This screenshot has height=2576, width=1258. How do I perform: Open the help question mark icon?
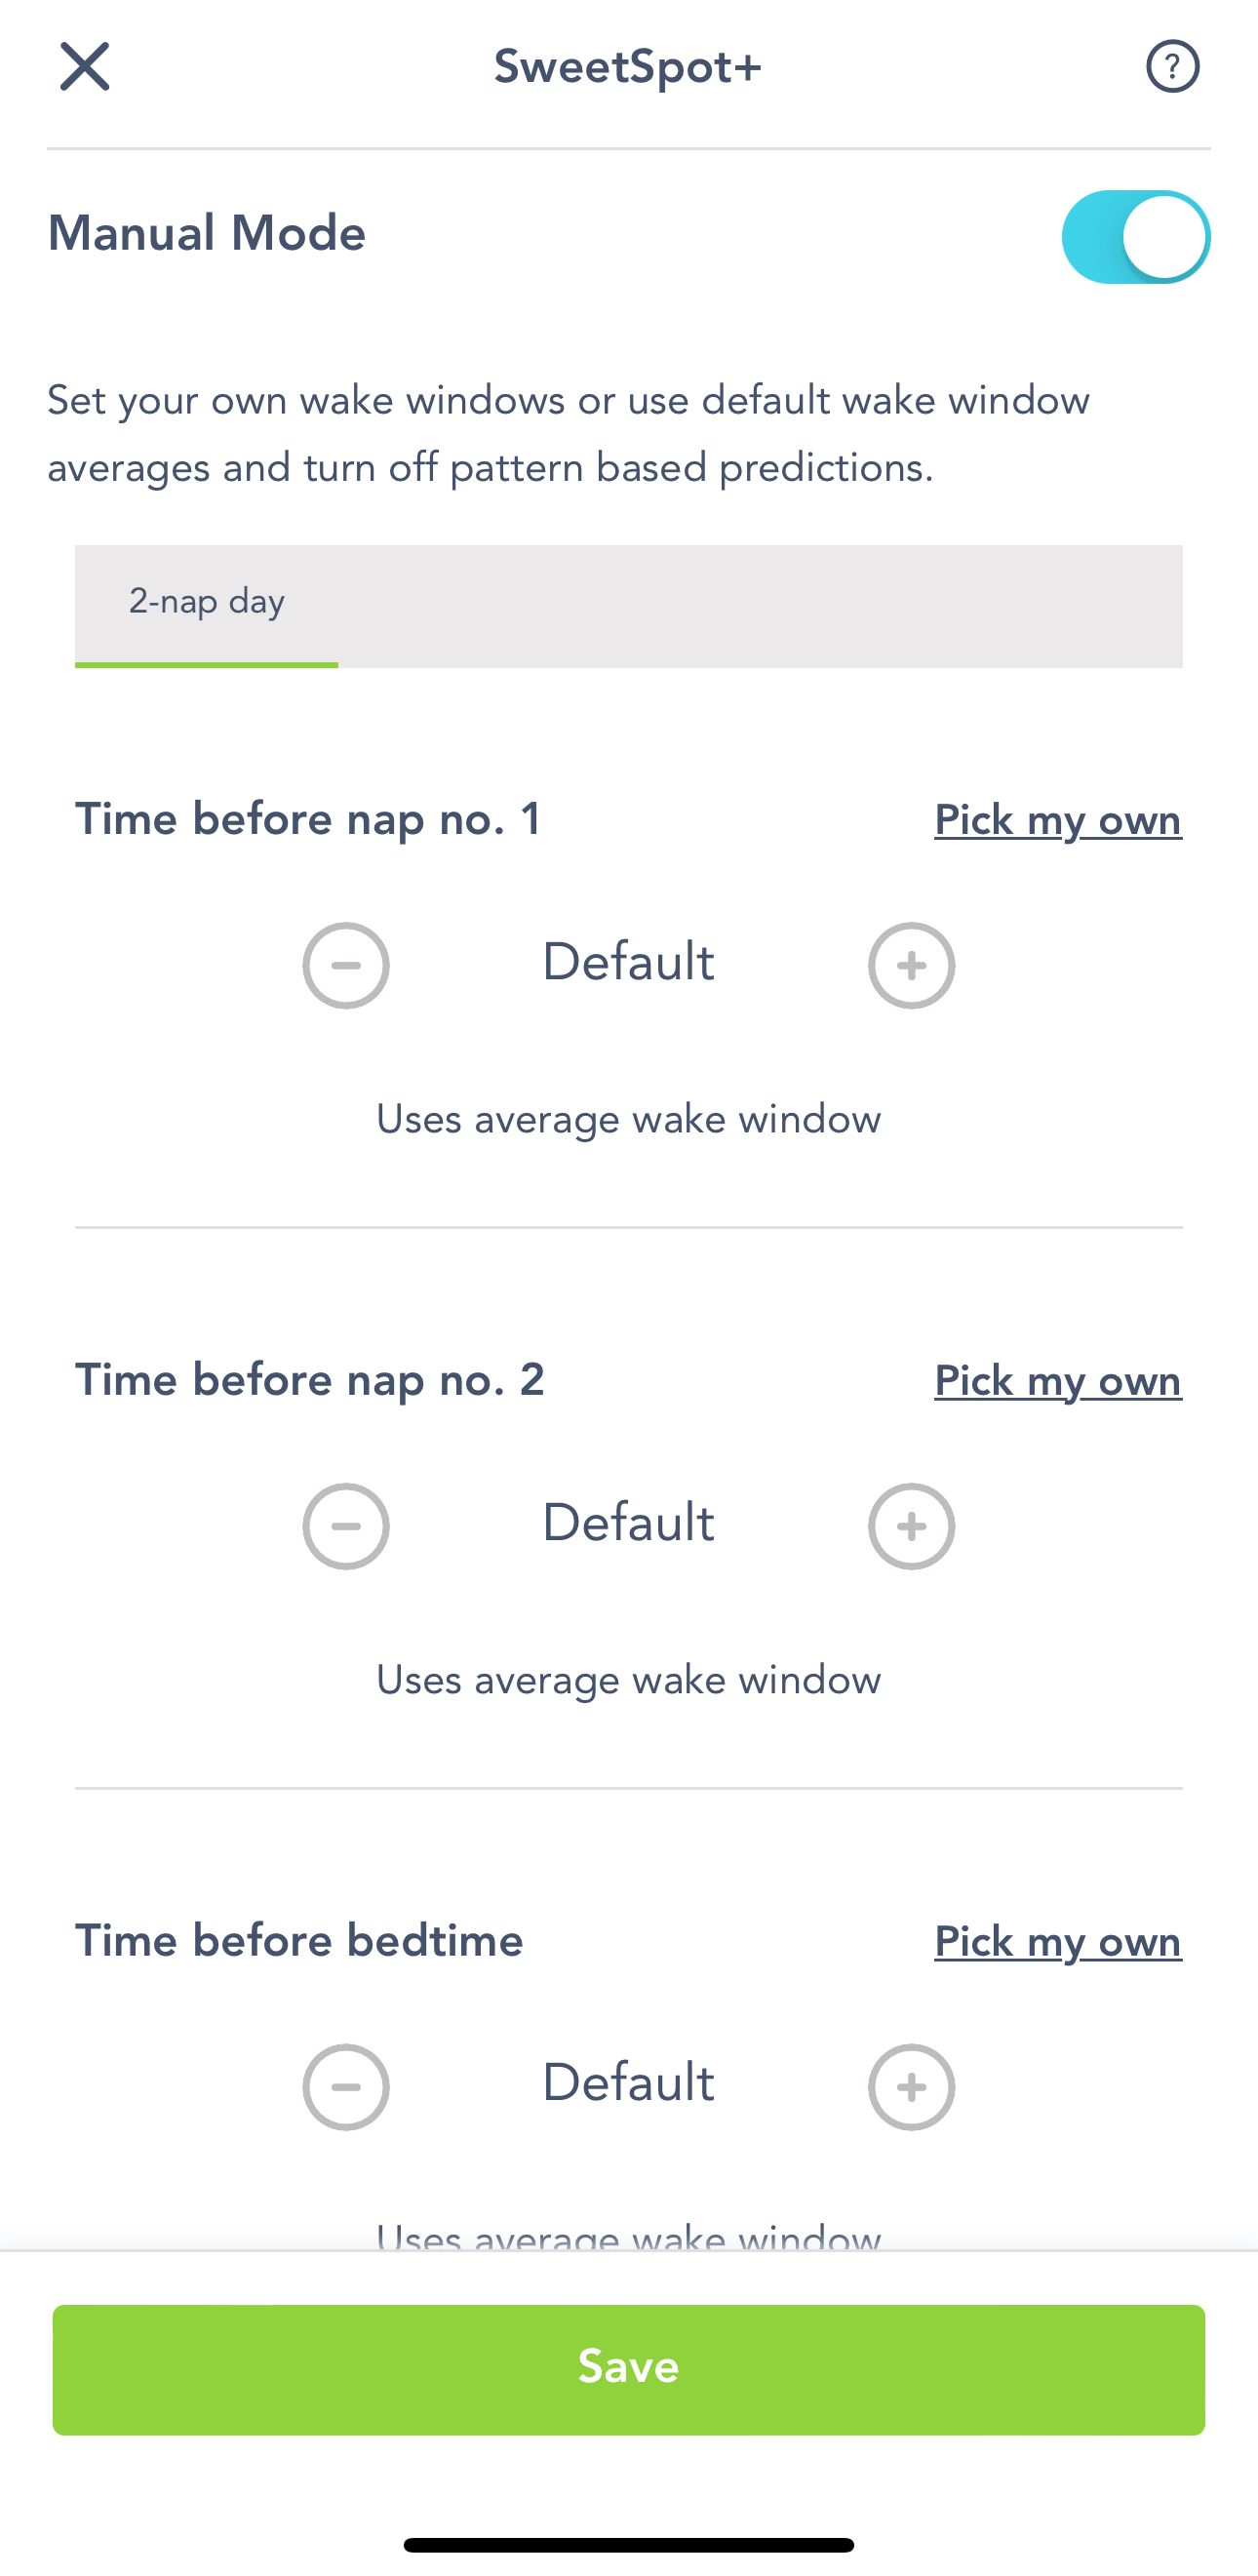(1172, 67)
